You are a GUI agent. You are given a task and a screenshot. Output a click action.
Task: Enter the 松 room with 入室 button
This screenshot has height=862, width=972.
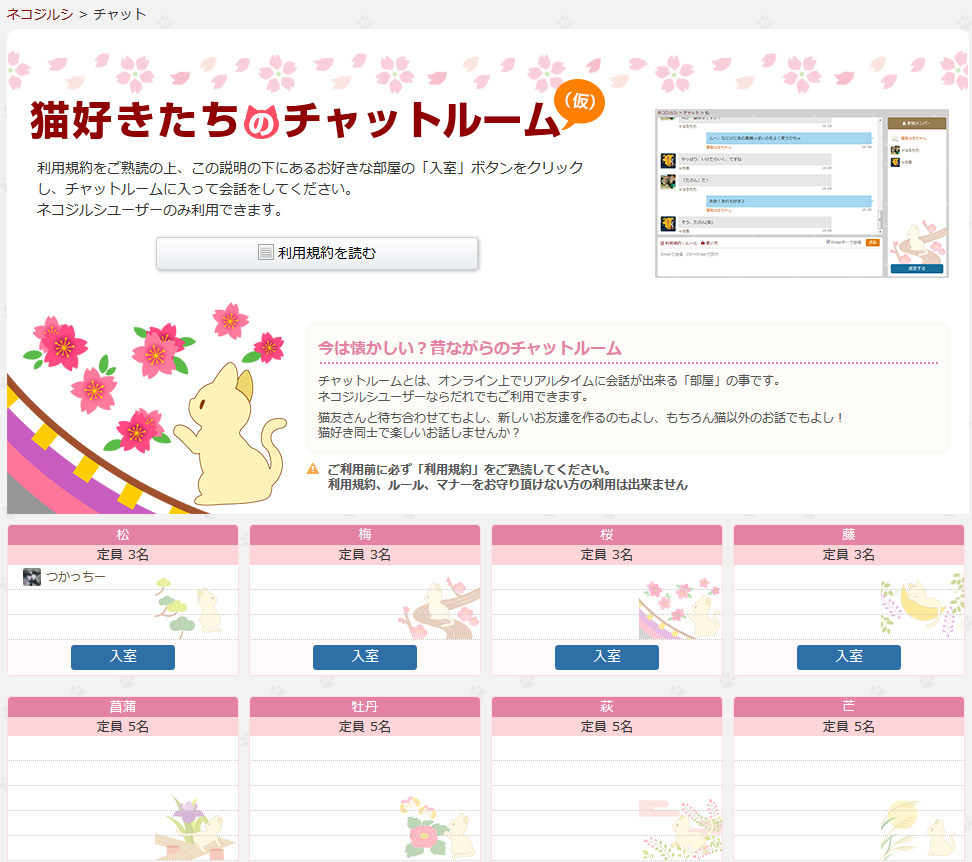click(123, 657)
